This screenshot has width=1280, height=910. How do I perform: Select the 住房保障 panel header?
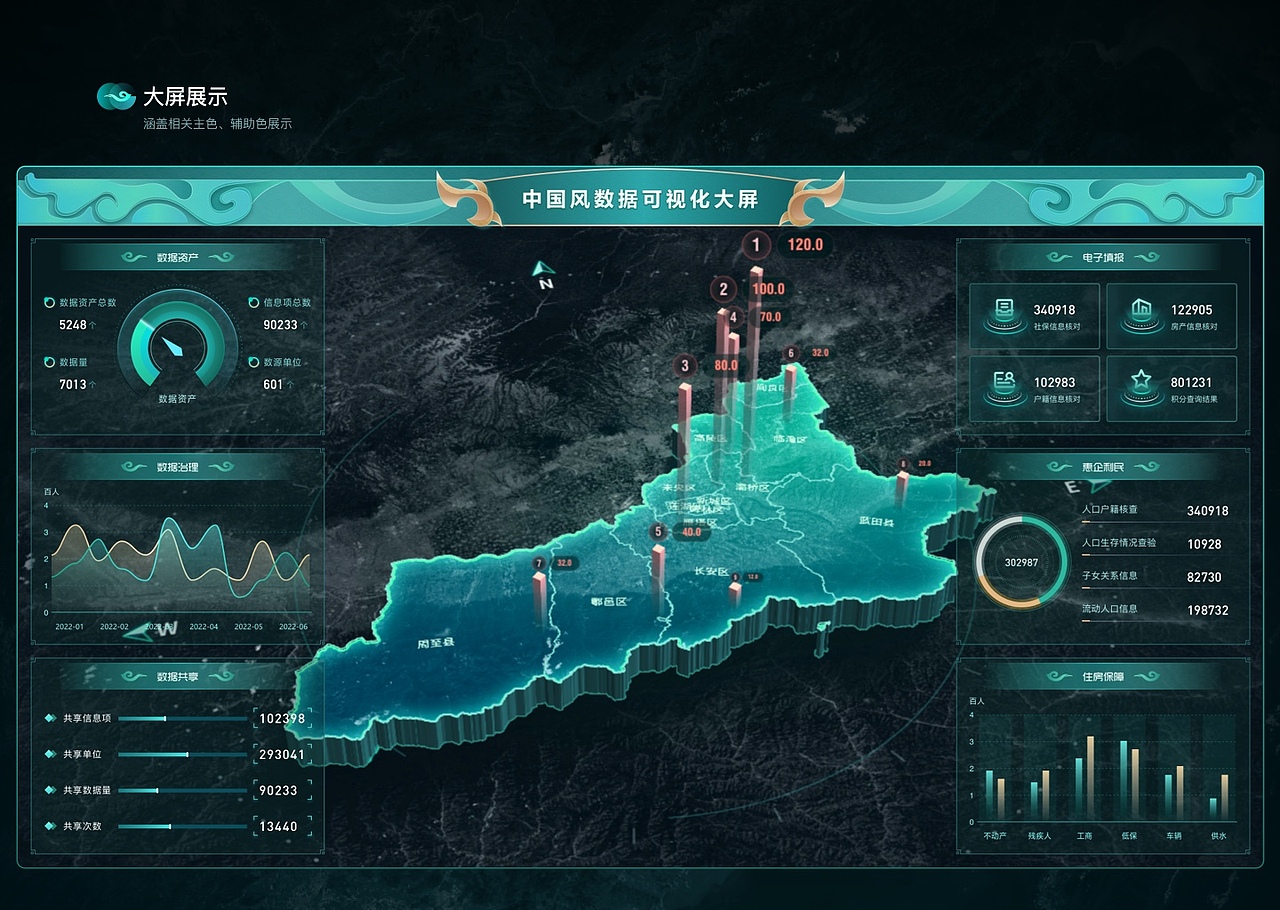tap(1103, 677)
